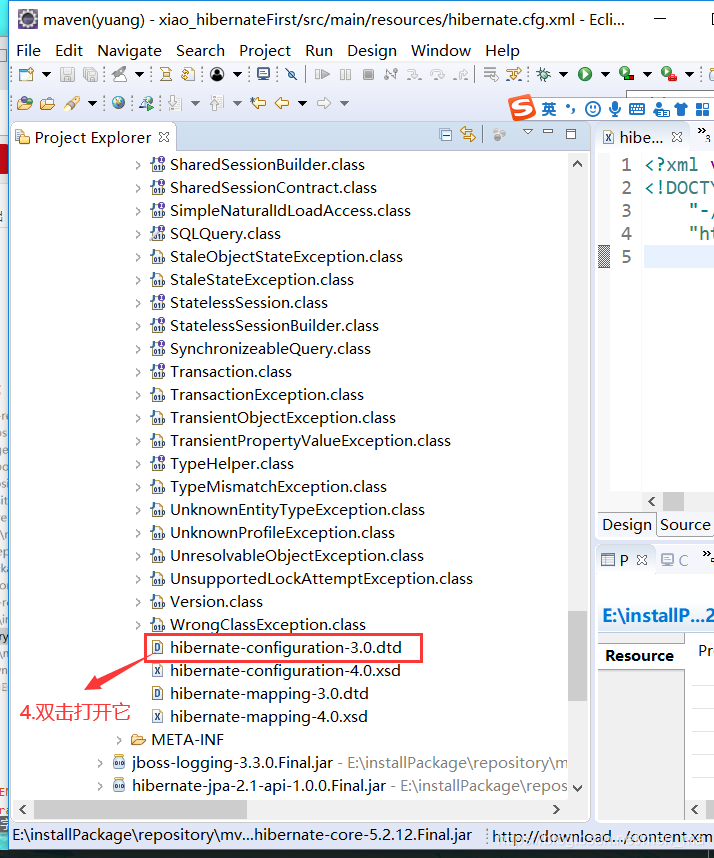Select hibernate-mapping-3.0.dtd file

point(269,694)
